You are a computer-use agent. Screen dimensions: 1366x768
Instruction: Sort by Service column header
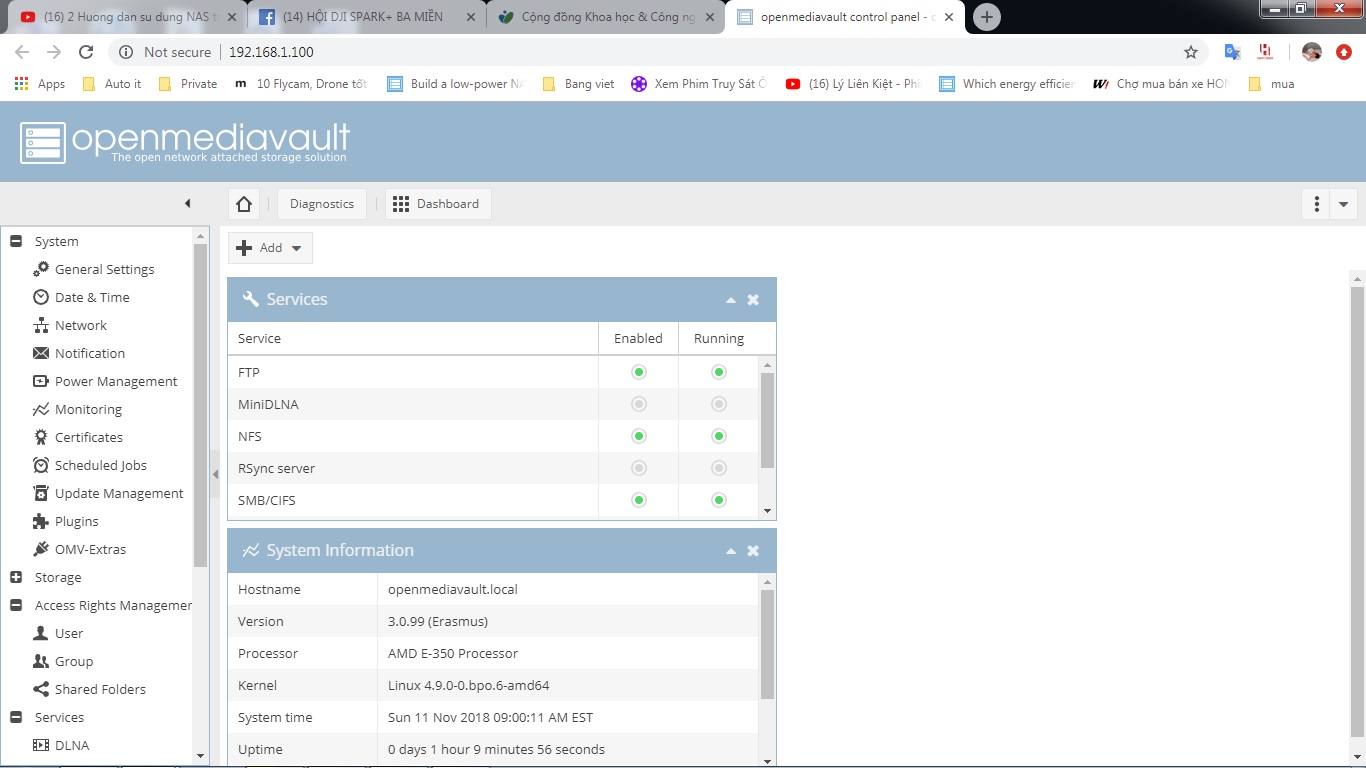pos(413,339)
